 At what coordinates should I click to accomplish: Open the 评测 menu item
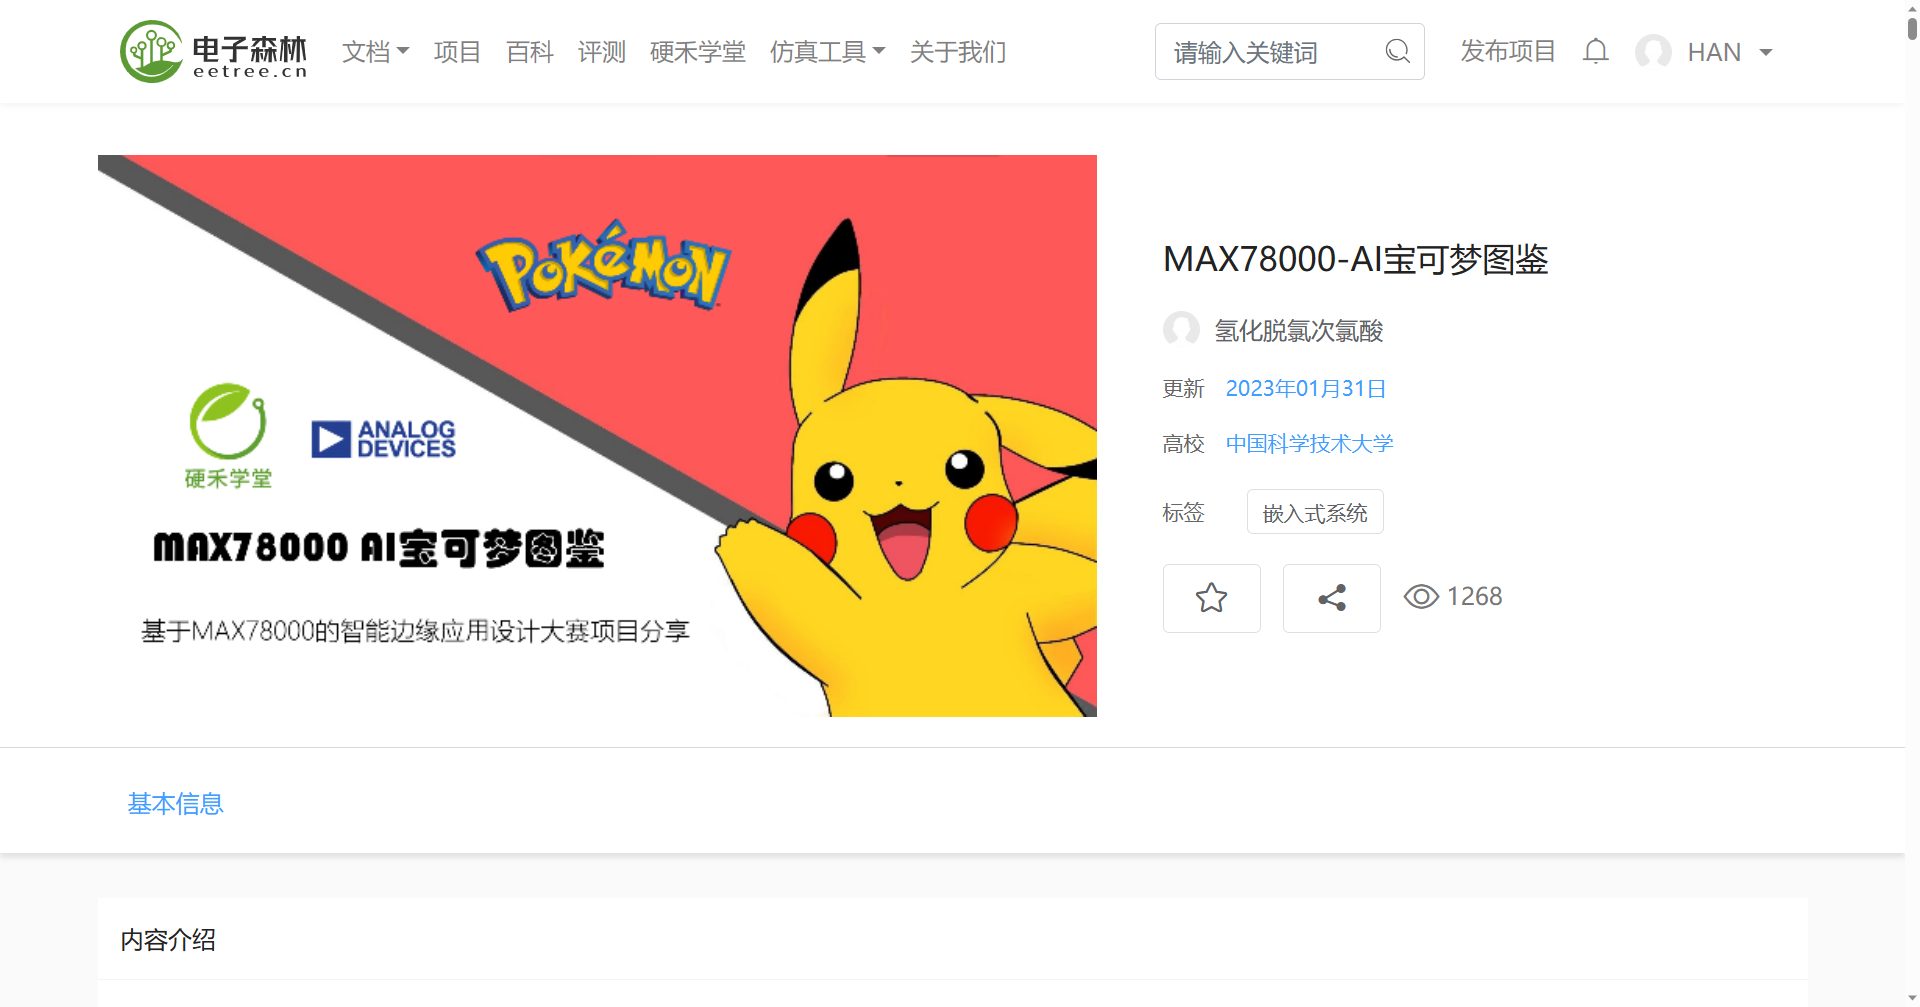pyautogui.click(x=601, y=52)
